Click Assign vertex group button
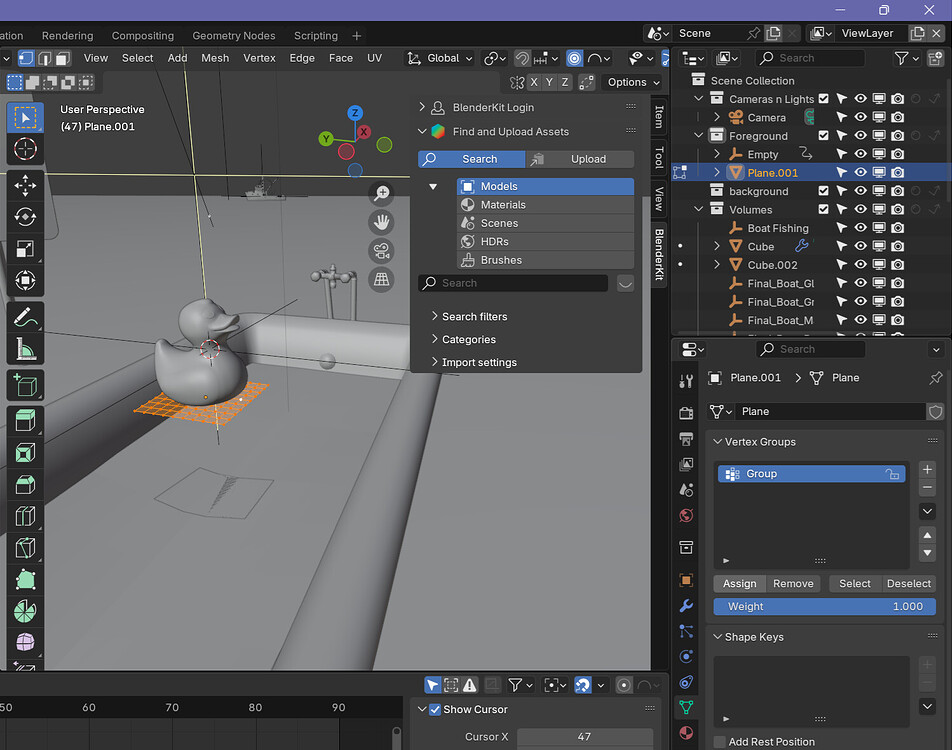The width and height of the screenshot is (952, 750). click(740, 584)
